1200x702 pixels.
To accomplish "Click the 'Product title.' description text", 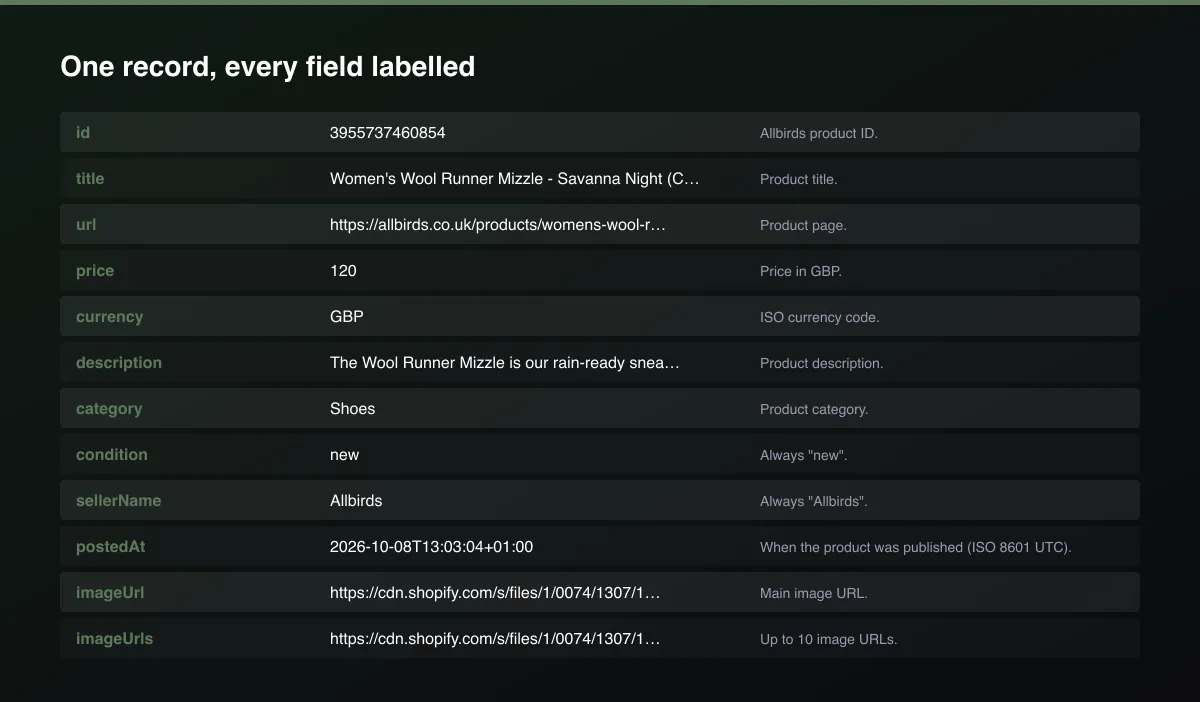I will (799, 179).
